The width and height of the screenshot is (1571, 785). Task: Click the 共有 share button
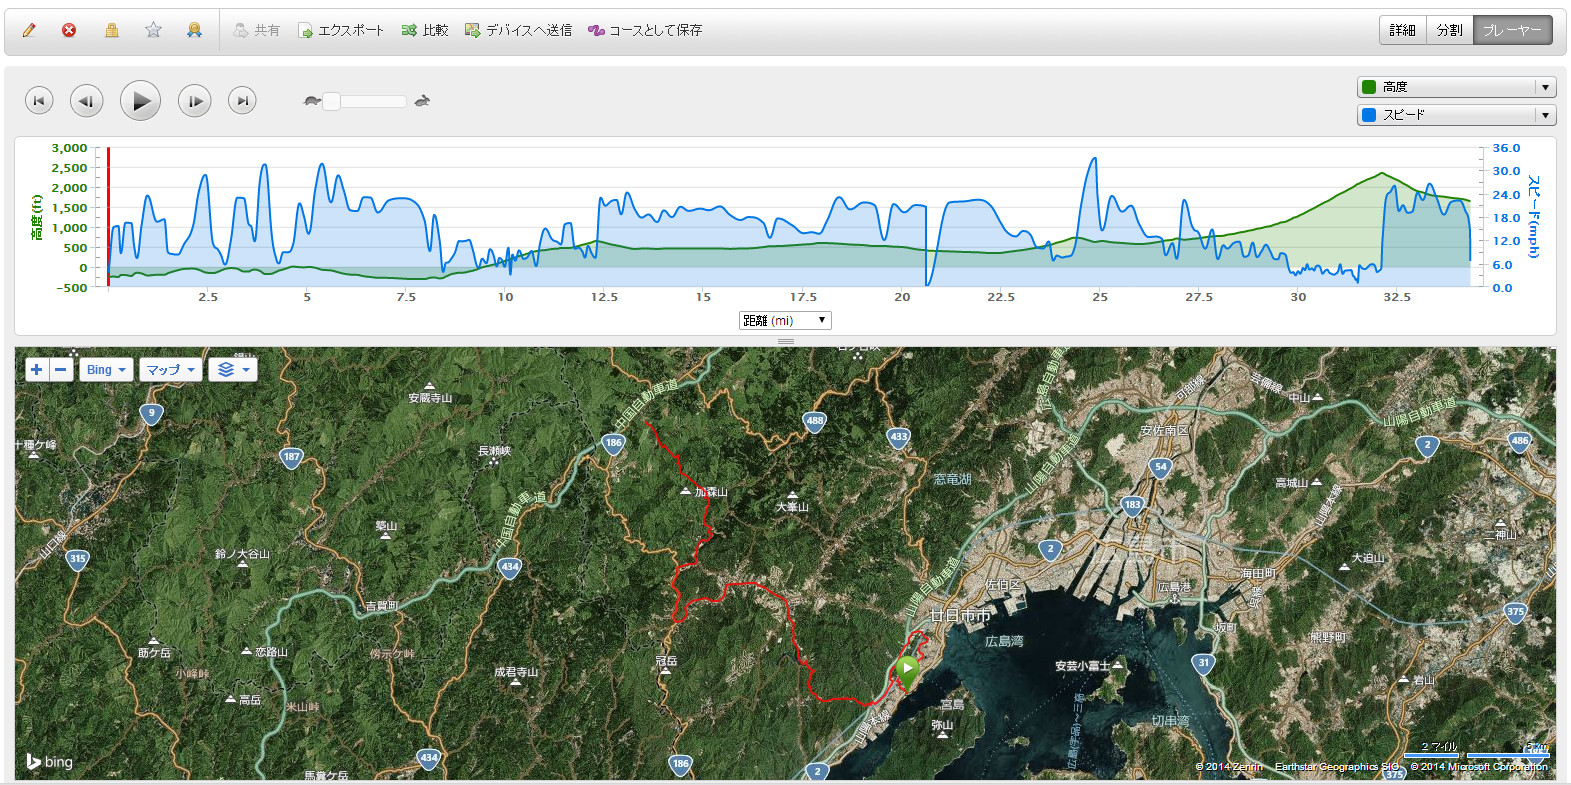pos(256,30)
